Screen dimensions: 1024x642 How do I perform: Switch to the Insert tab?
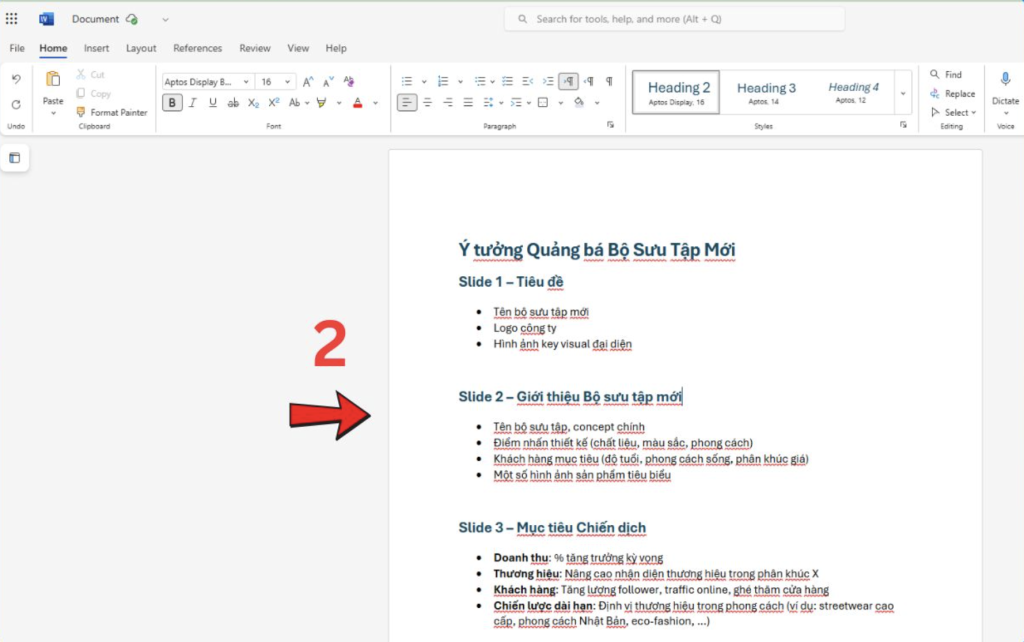pos(97,48)
